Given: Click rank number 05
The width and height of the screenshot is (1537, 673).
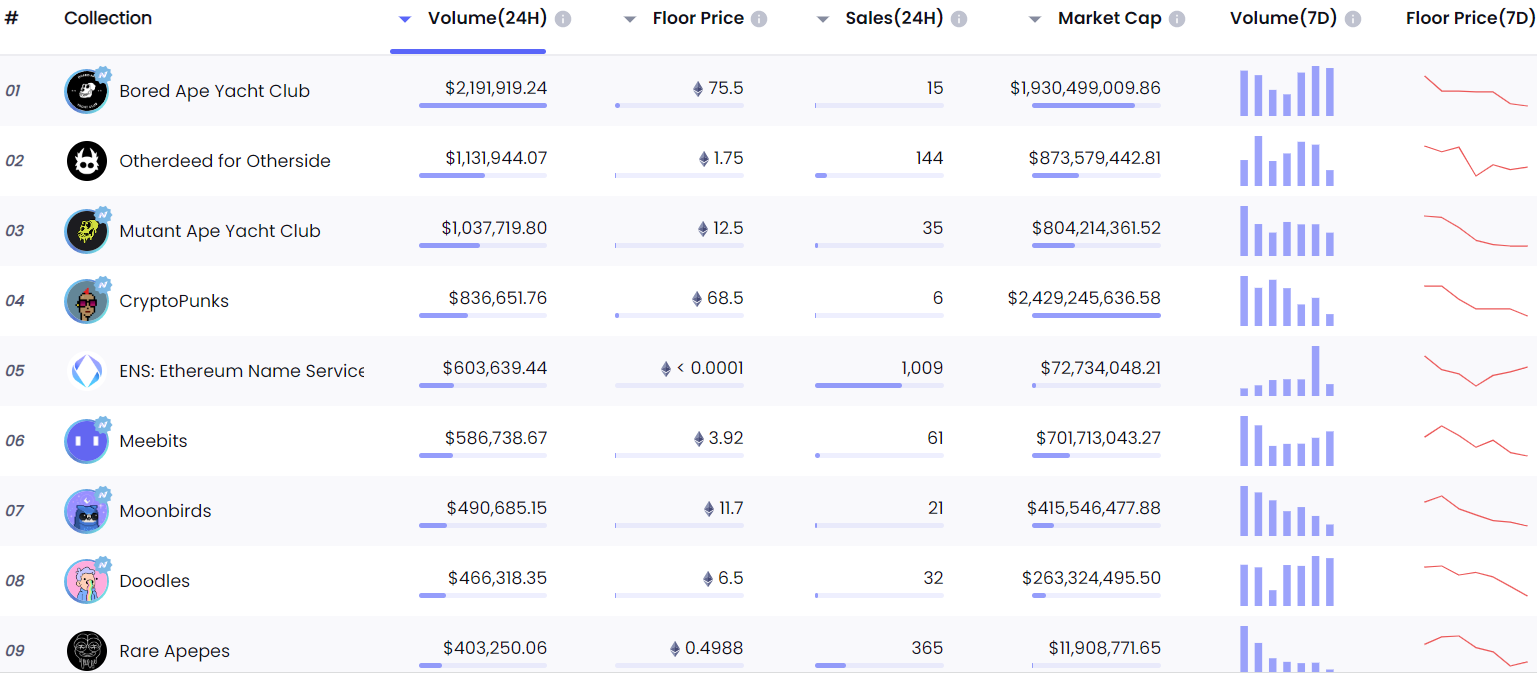Looking at the screenshot, I should click(x=15, y=371).
